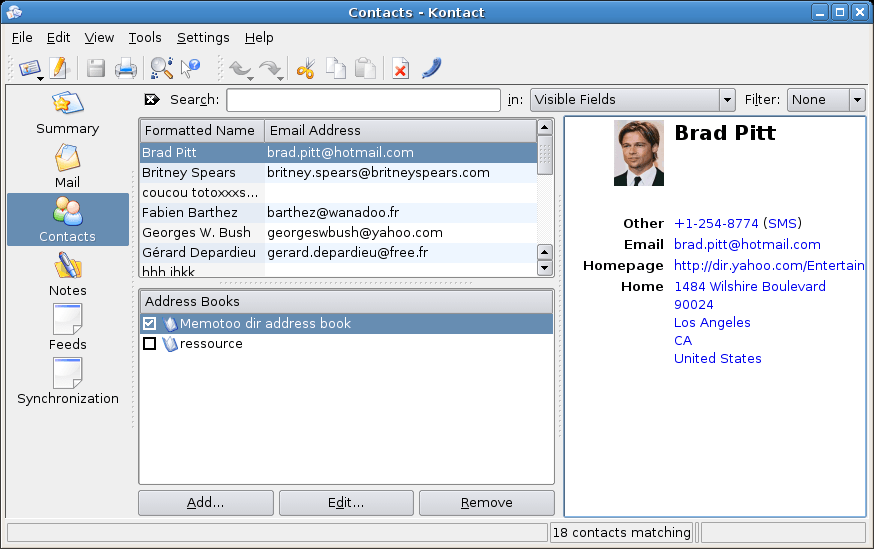874x549 pixels.
Task: Uncheck the Memotoo dir address book checkbox
Action: coord(149,323)
